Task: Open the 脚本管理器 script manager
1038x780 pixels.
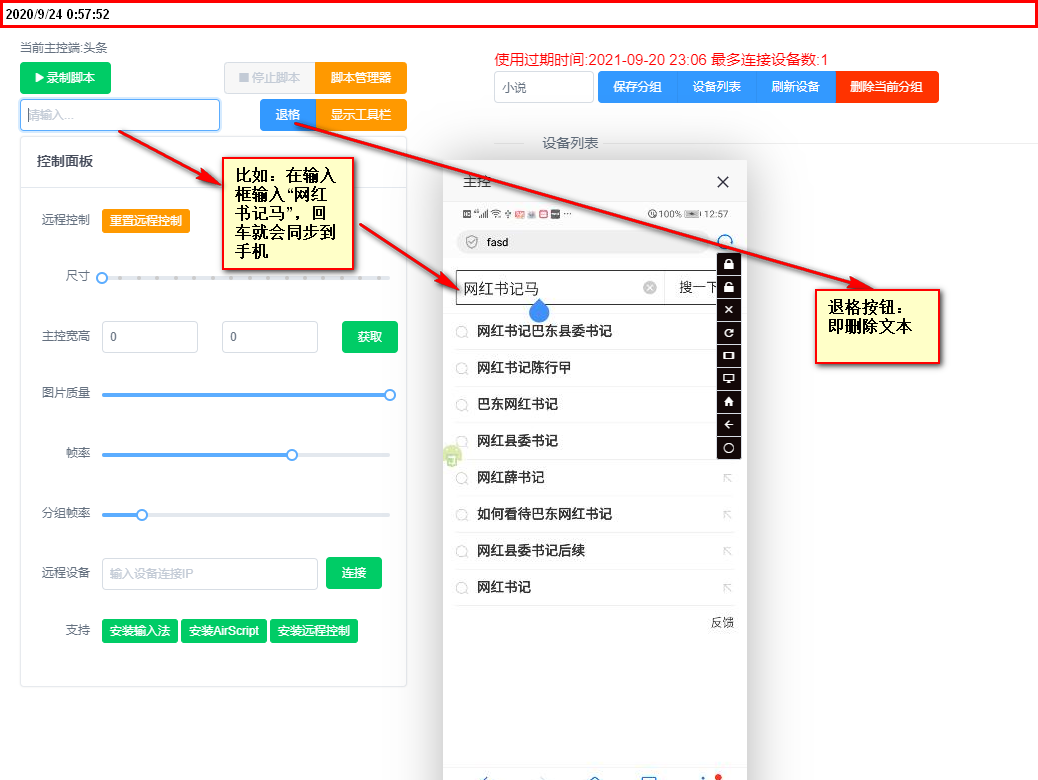Action: [361, 78]
